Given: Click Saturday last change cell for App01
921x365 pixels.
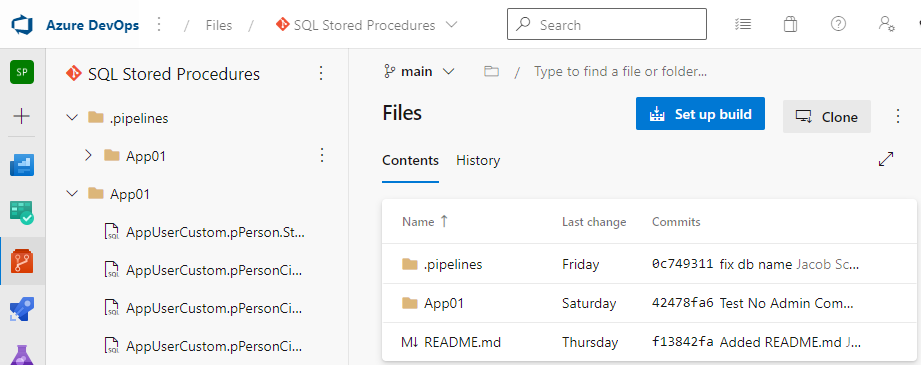Looking at the screenshot, I should click(x=589, y=303).
